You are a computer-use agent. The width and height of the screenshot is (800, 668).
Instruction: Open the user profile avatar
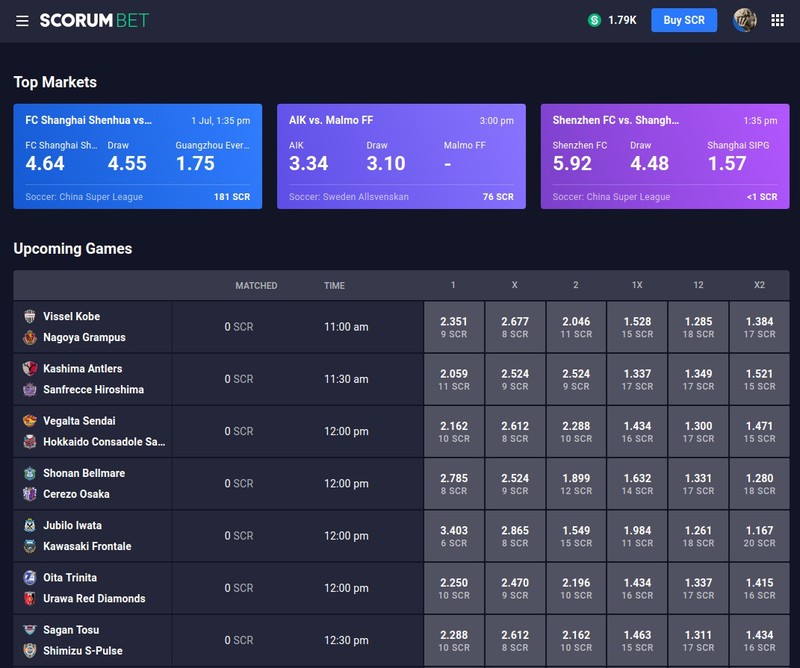[744, 20]
